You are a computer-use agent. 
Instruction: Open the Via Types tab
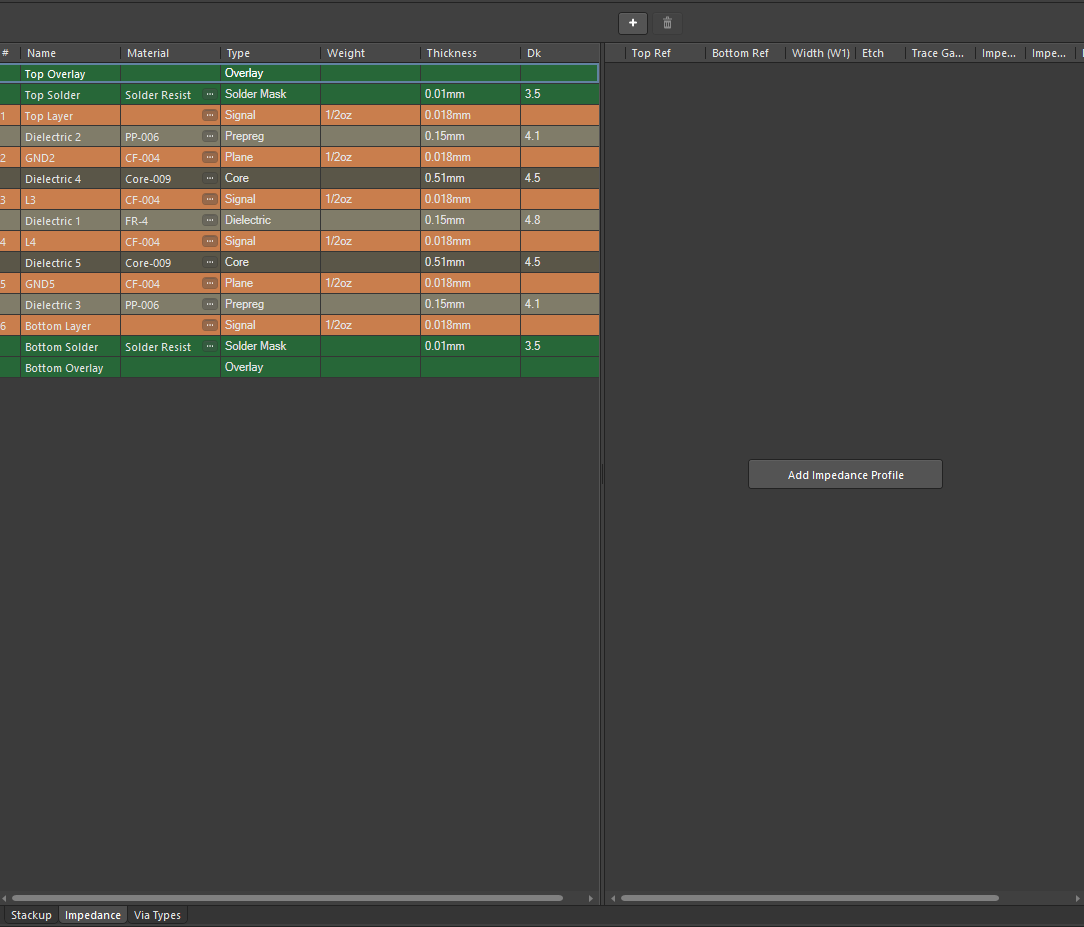[157, 915]
